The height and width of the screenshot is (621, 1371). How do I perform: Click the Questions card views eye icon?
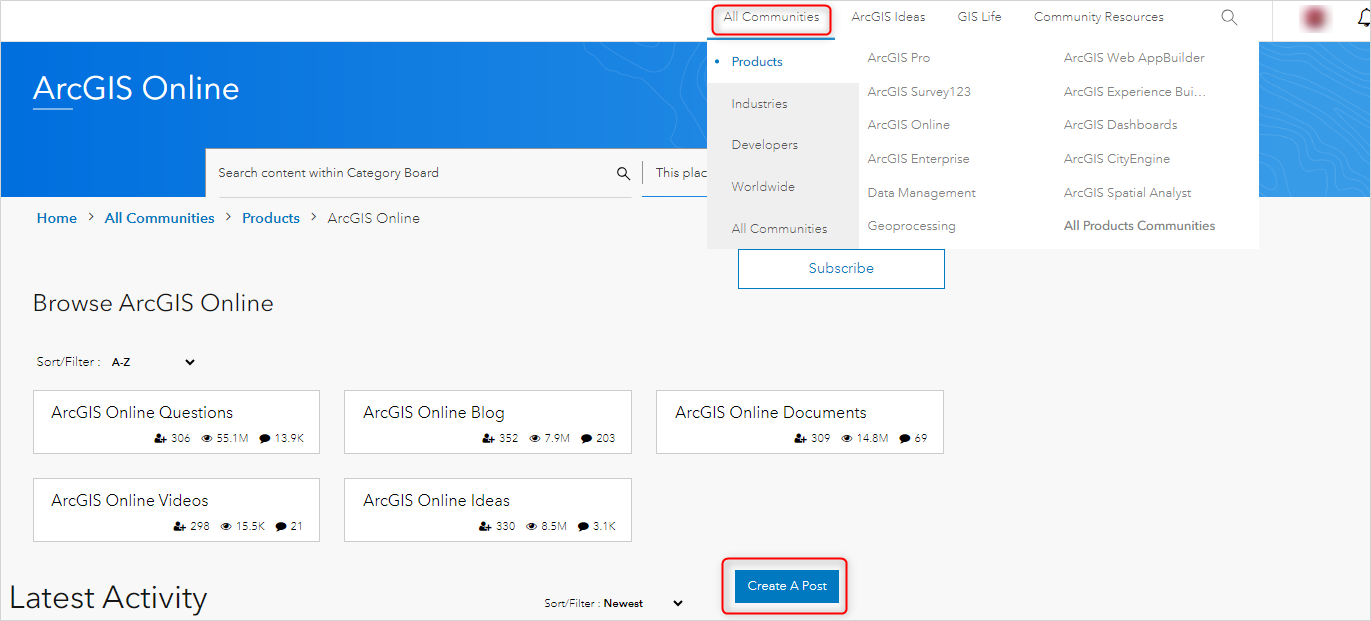coord(207,439)
